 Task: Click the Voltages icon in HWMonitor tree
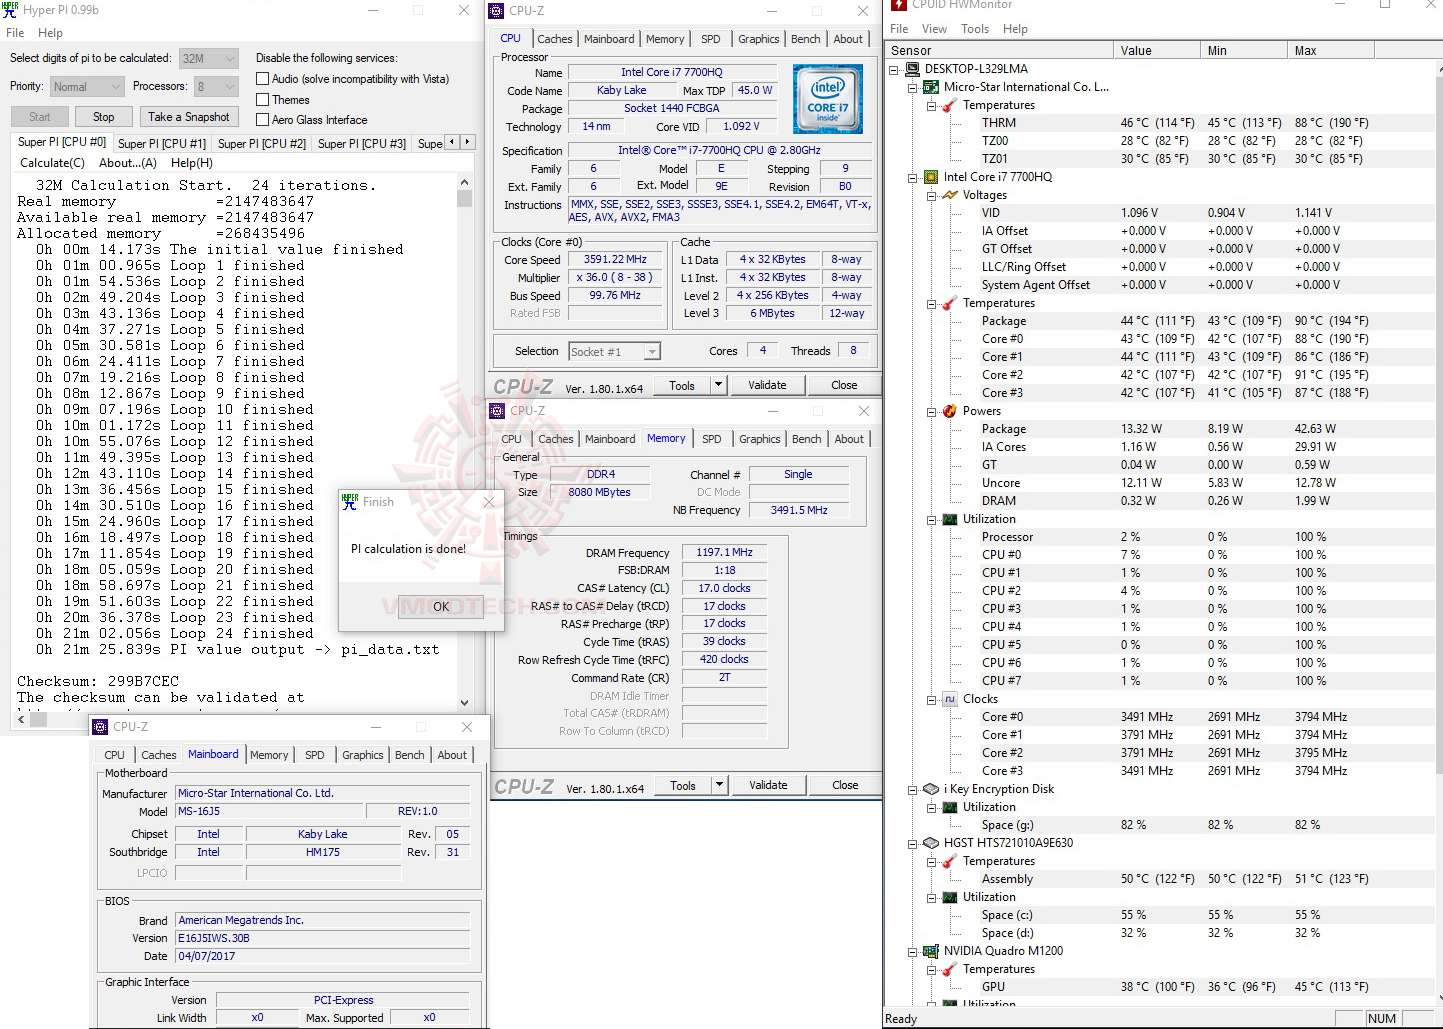tap(948, 195)
